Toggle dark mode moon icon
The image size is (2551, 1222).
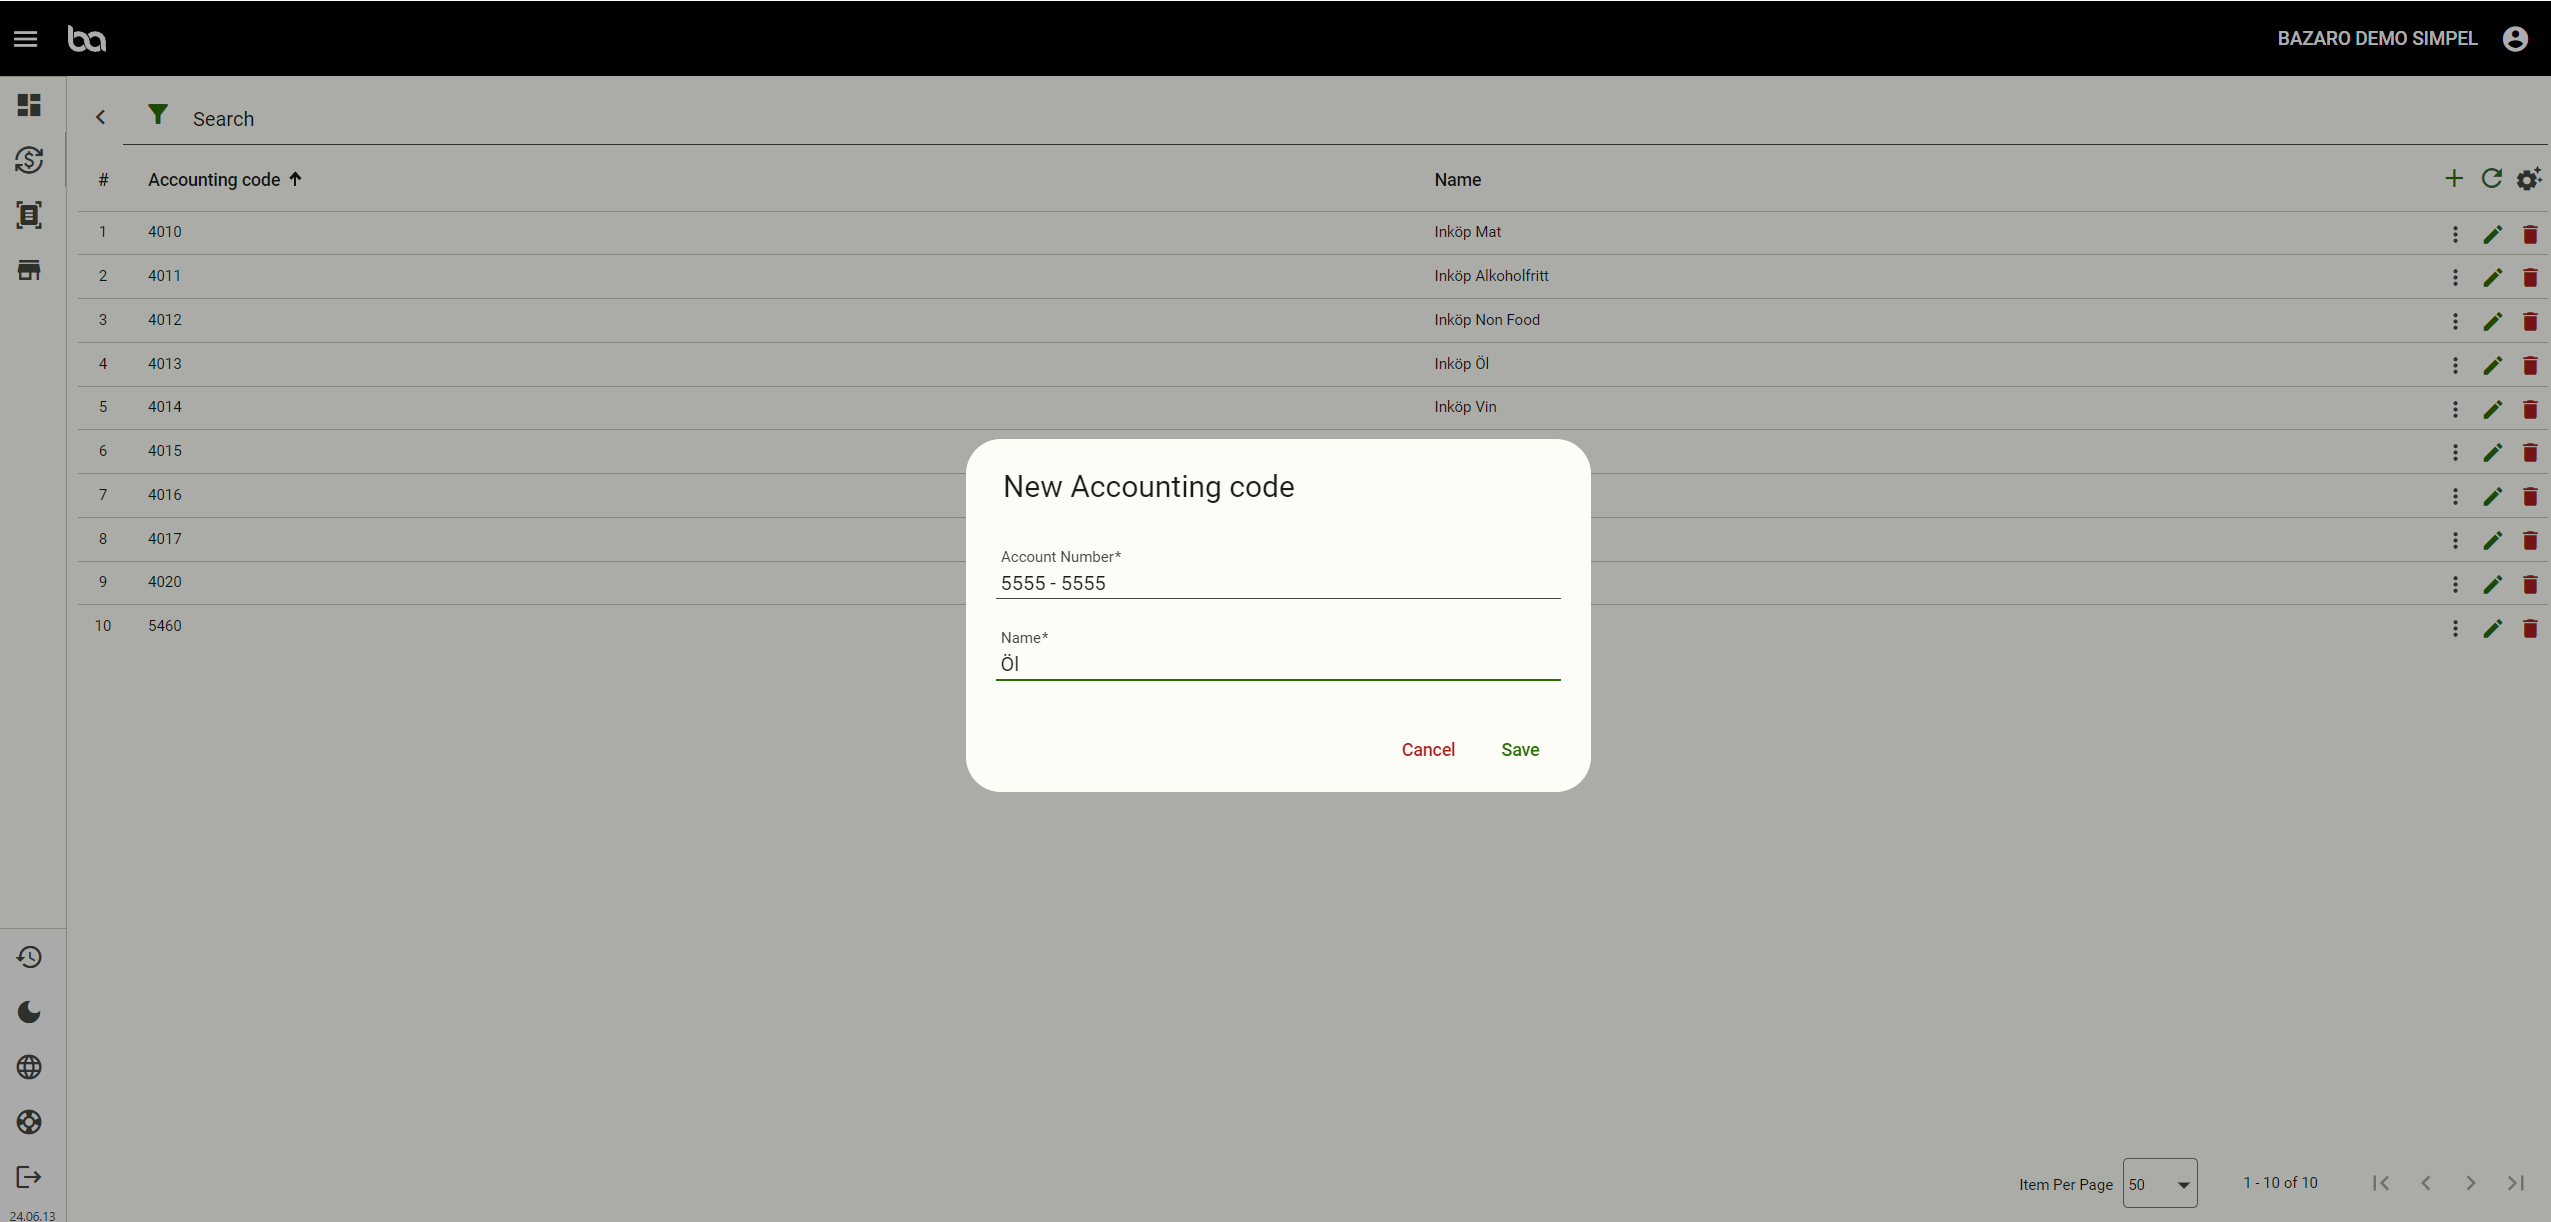pyautogui.click(x=29, y=1012)
